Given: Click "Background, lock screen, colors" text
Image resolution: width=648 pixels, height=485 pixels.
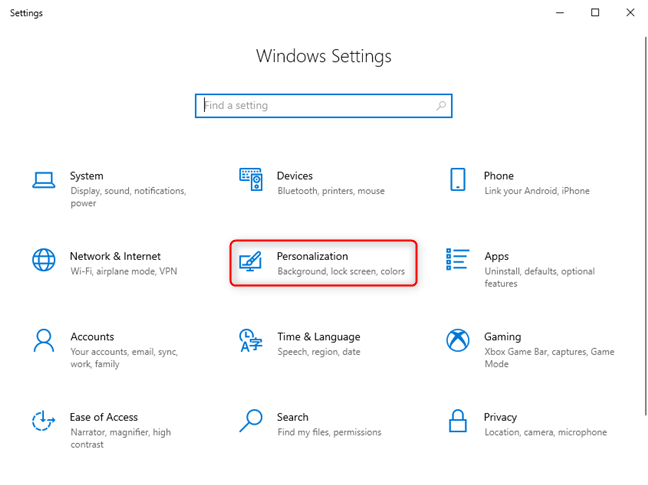Looking at the screenshot, I should coord(341,271).
